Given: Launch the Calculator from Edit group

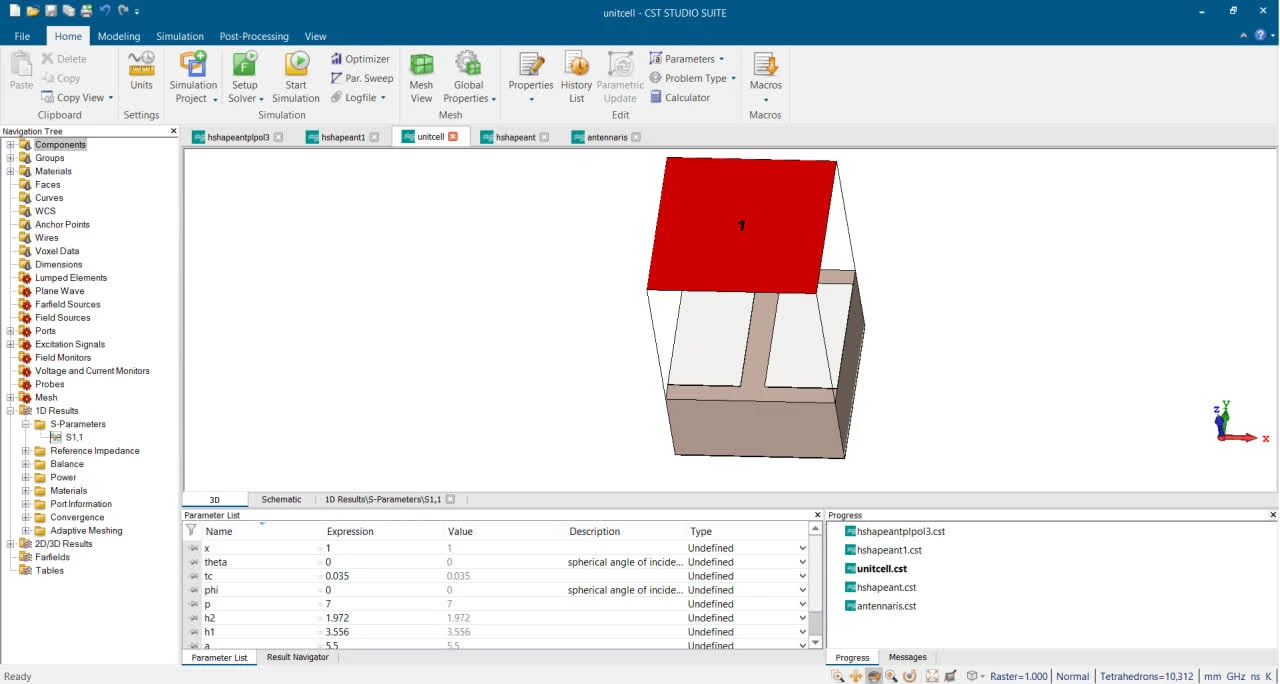Looking at the screenshot, I should [680, 97].
